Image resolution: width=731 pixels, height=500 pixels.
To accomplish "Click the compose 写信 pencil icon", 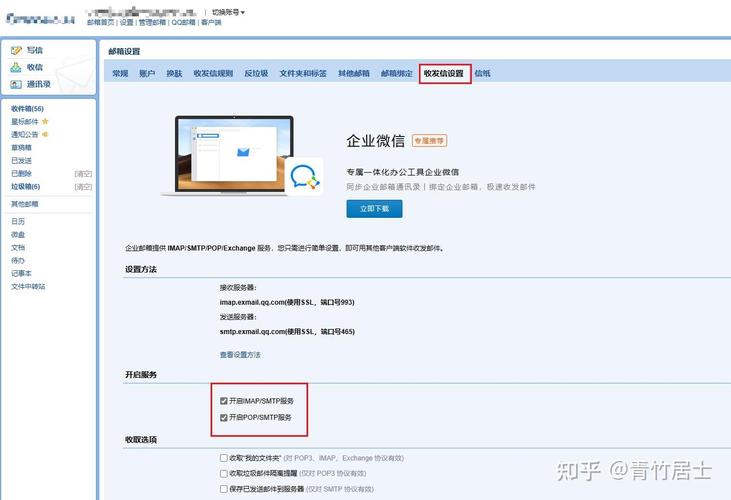I will (x=16, y=50).
